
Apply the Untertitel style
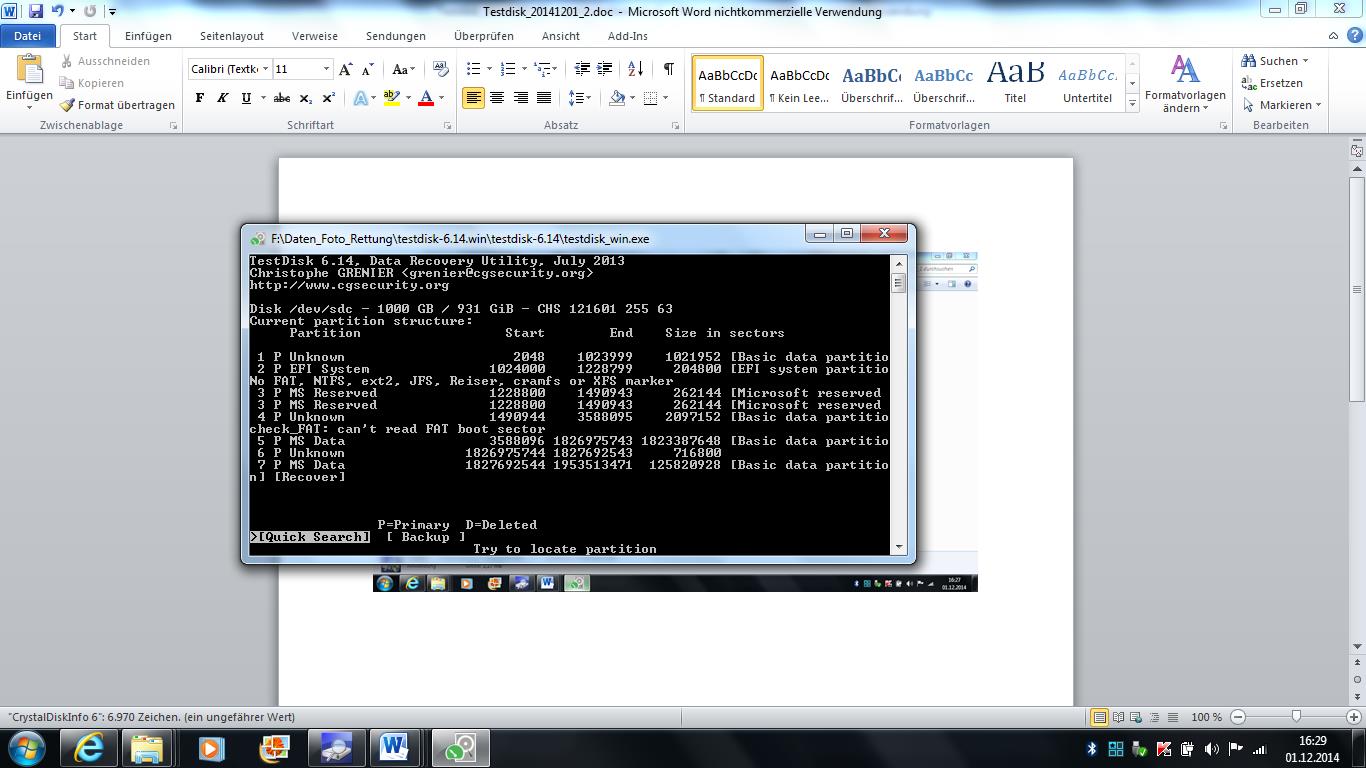tap(1087, 83)
